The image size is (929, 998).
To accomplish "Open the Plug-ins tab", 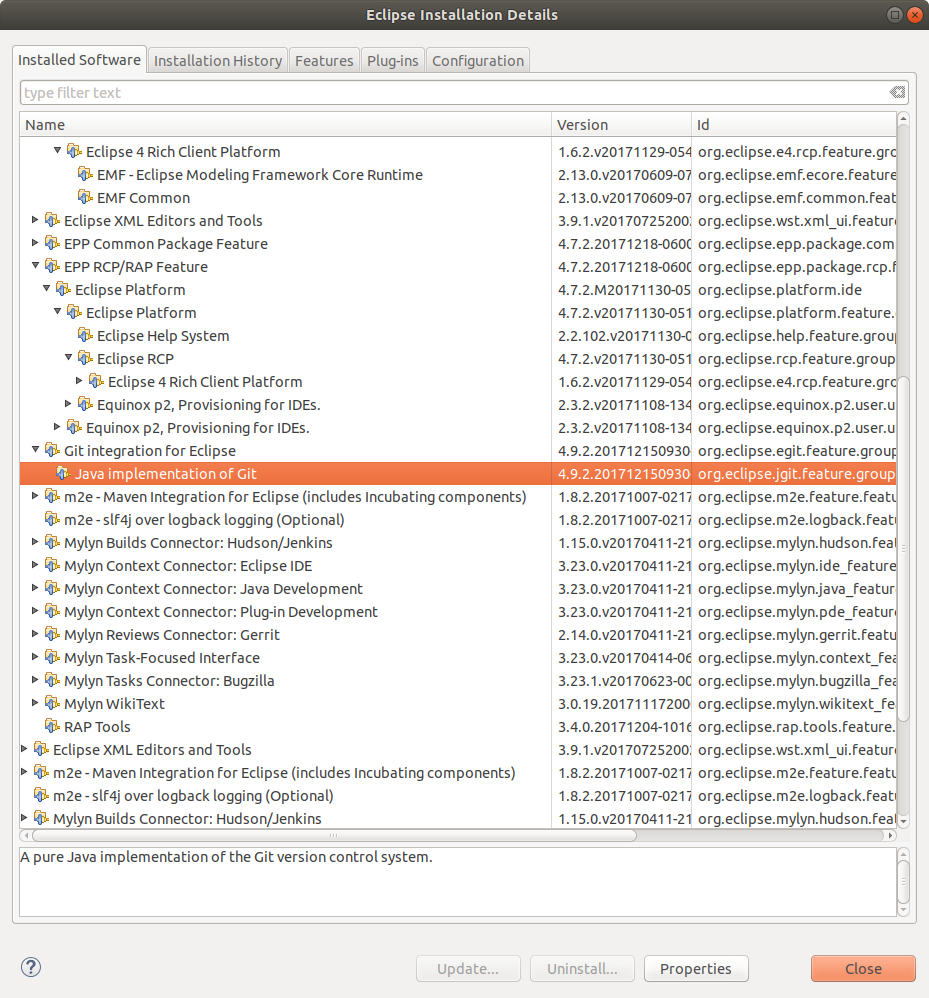I will (393, 60).
